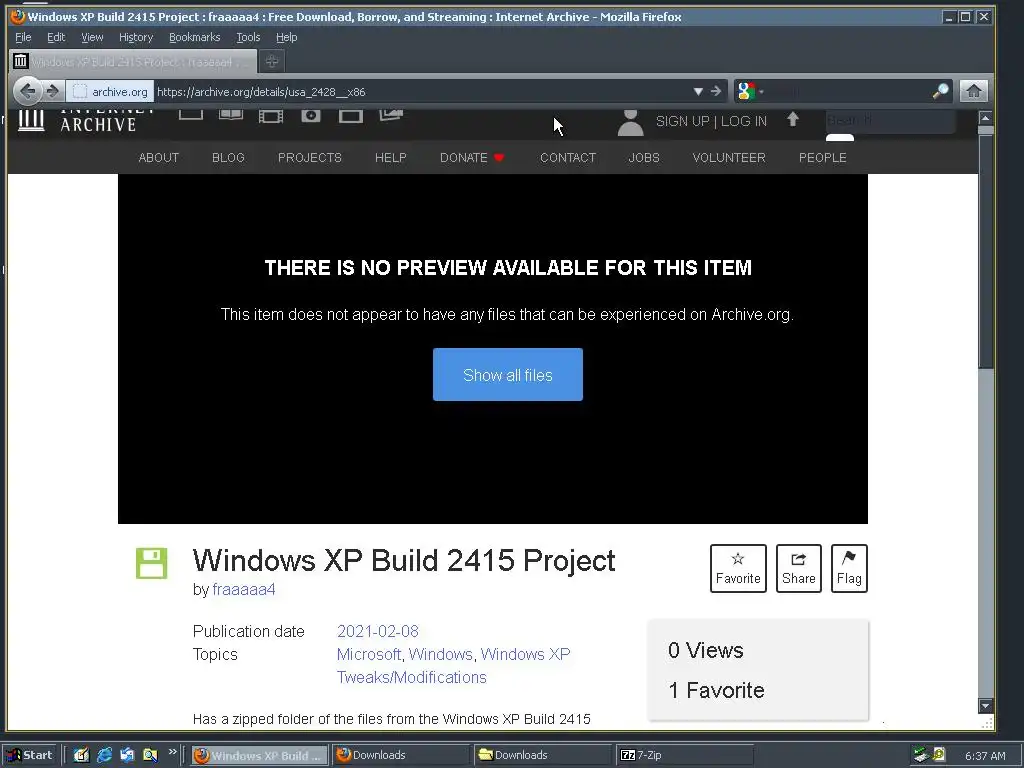Open the Bookmarks menu

click(195, 37)
